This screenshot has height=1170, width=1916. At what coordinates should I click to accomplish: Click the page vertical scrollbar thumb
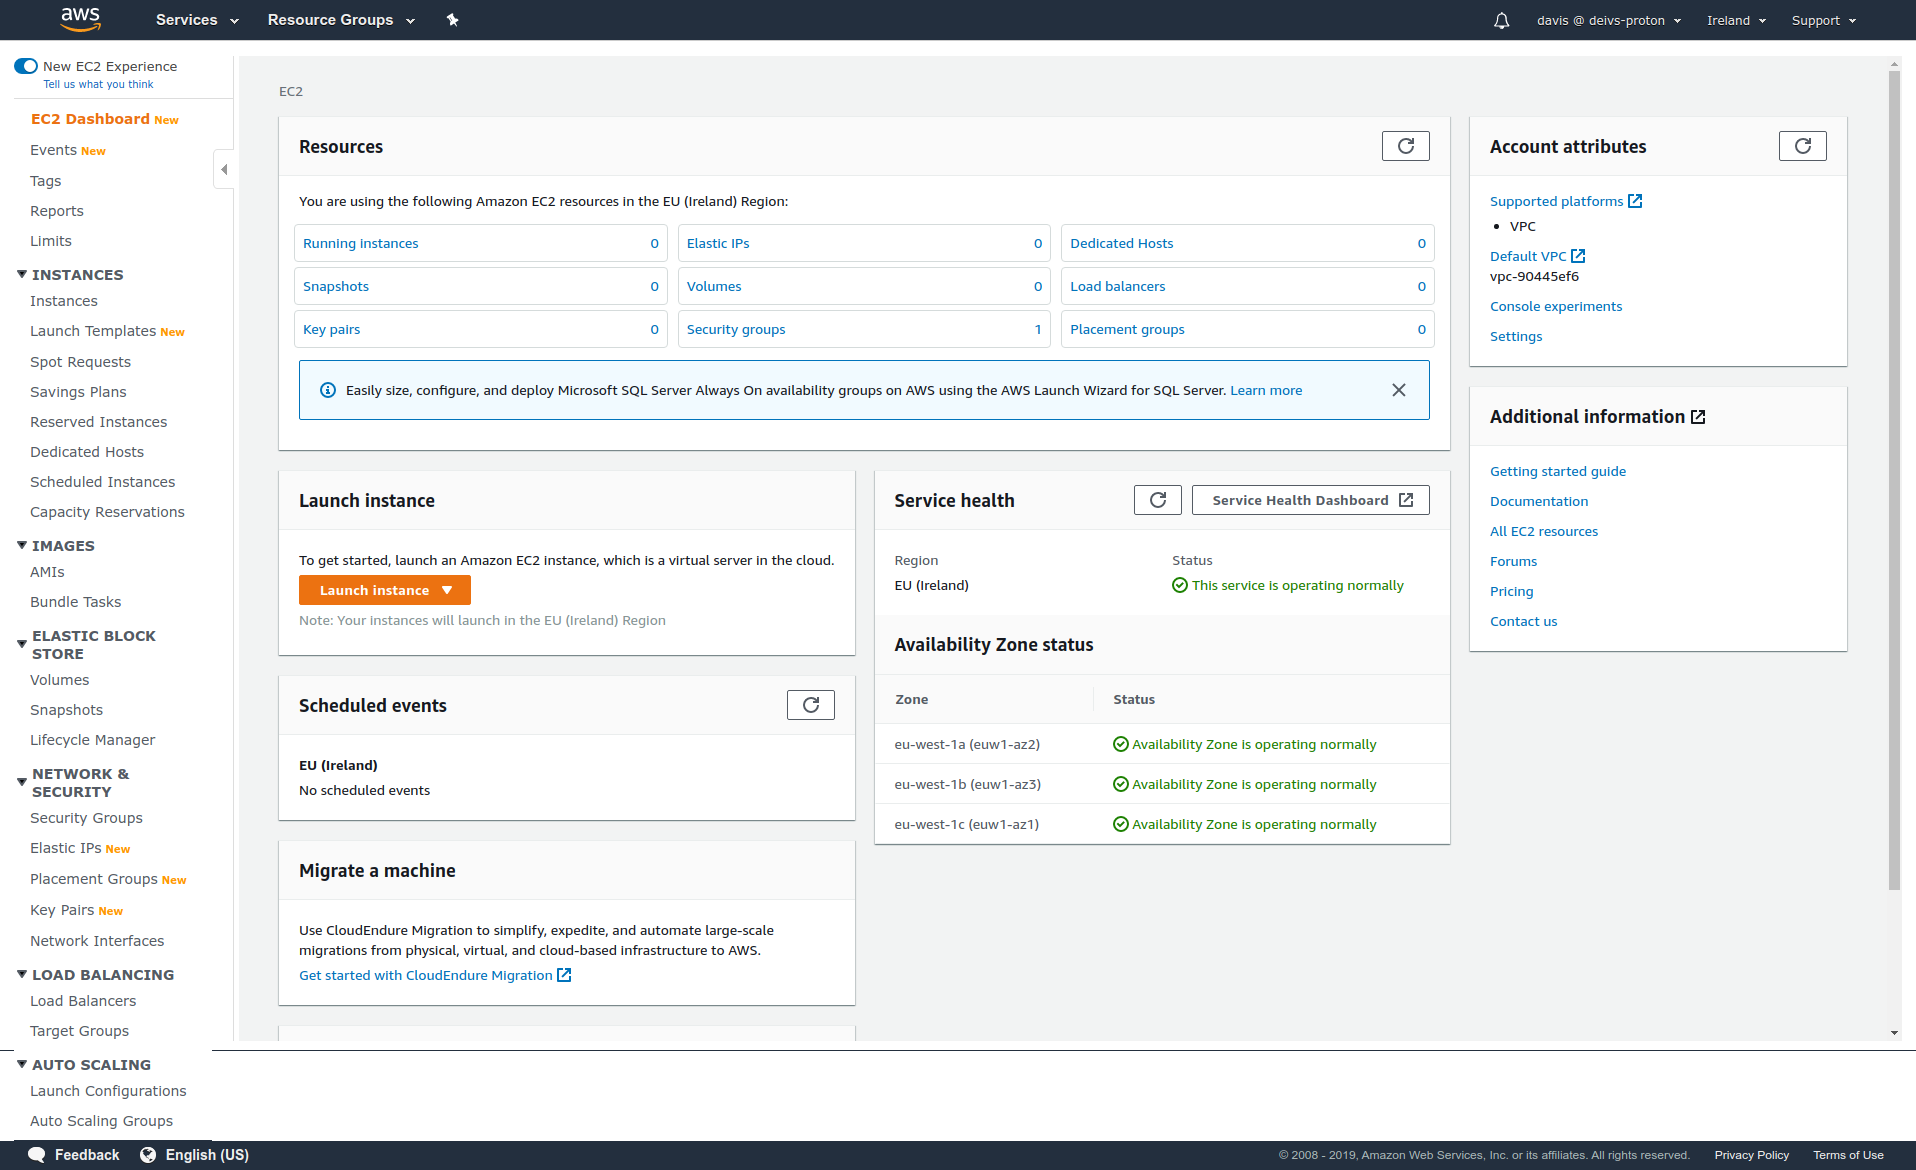pyautogui.click(x=1894, y=480)
